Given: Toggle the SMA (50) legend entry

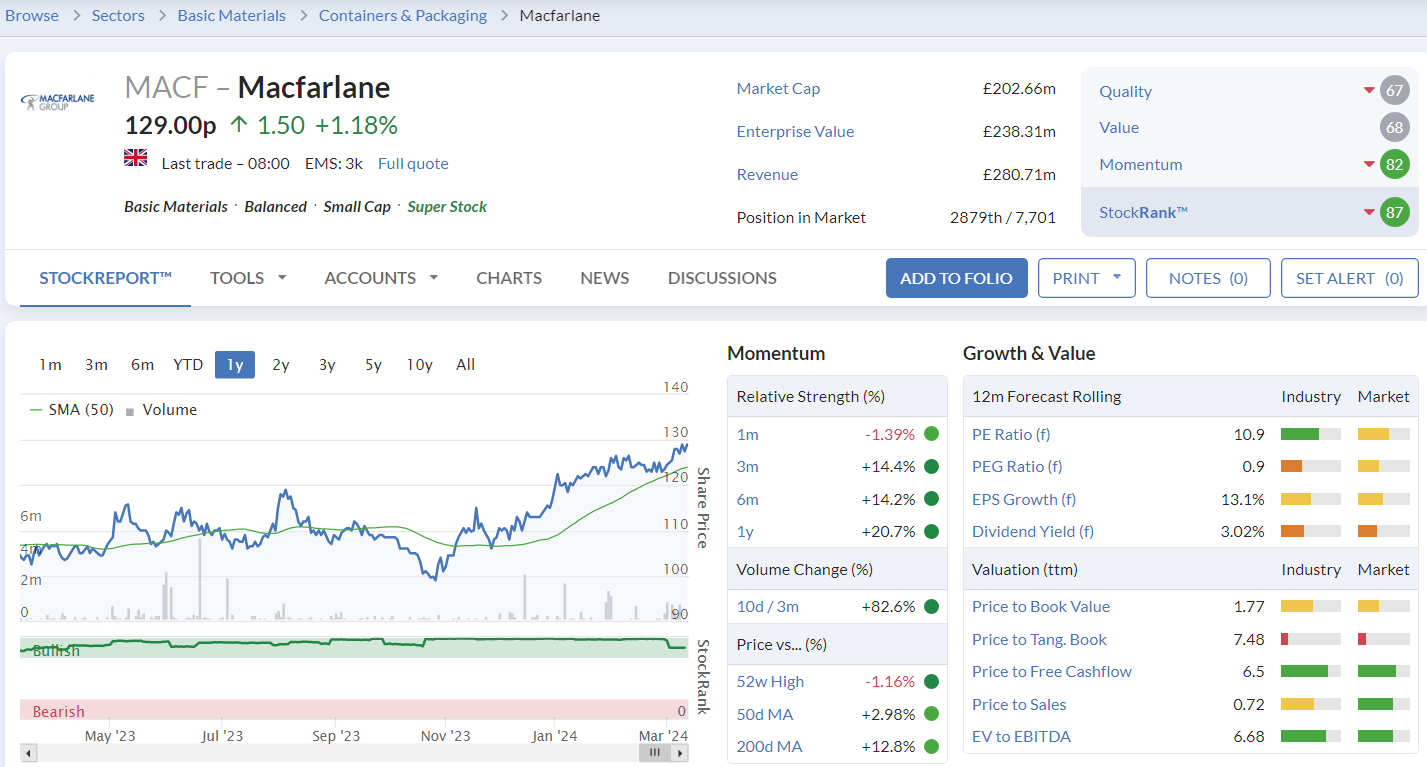Looking at the screenshot, I should pos(73,410).
